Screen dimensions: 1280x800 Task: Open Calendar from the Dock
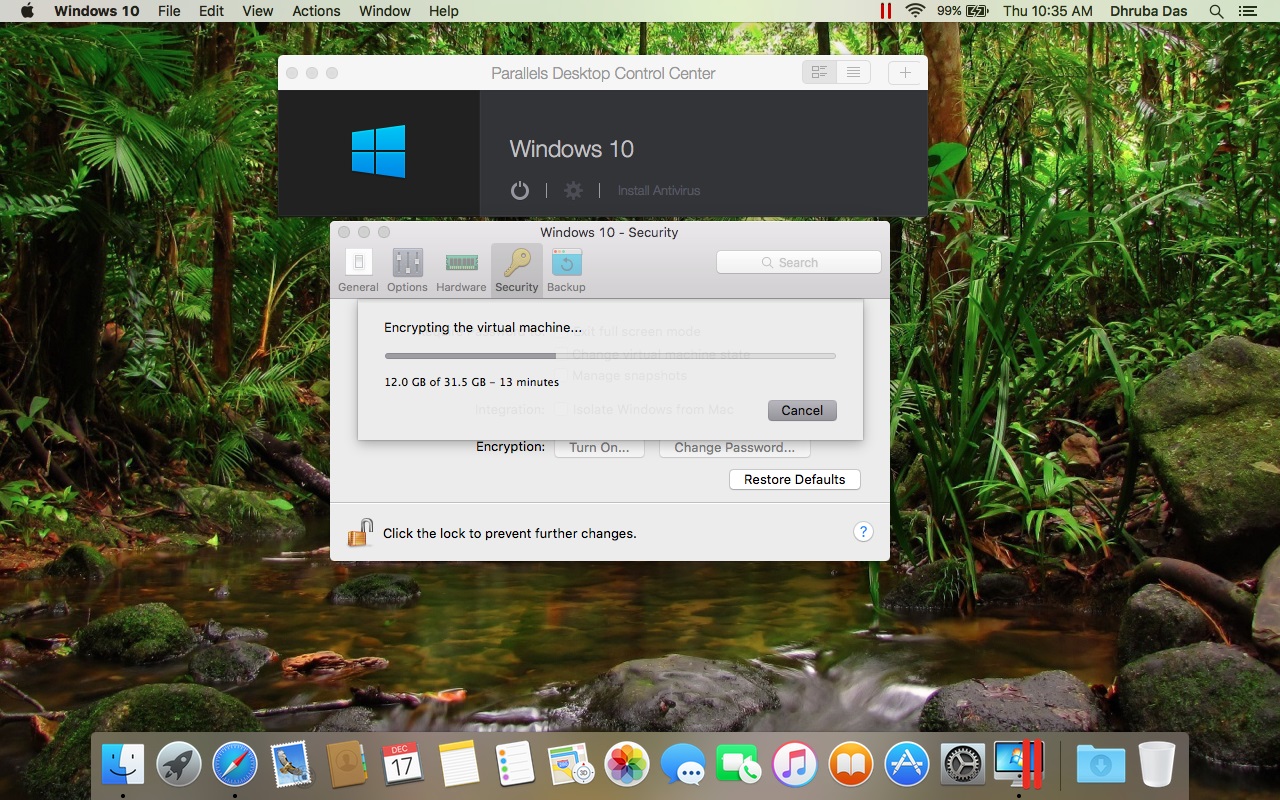pos(403,766)
